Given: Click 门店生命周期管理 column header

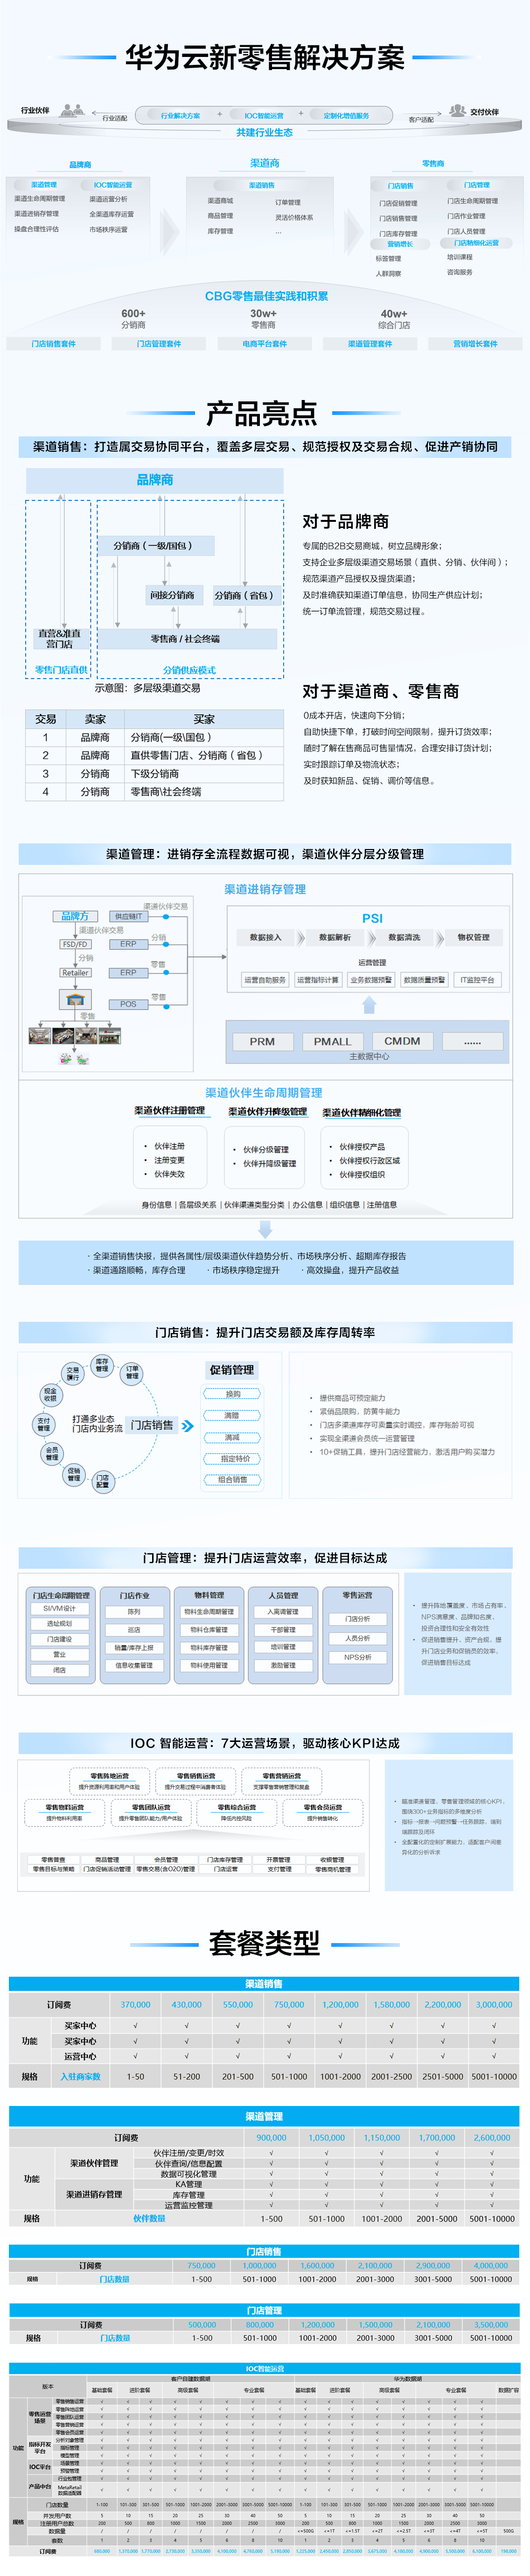Looking at the screenshot, I should (60, 1595).
